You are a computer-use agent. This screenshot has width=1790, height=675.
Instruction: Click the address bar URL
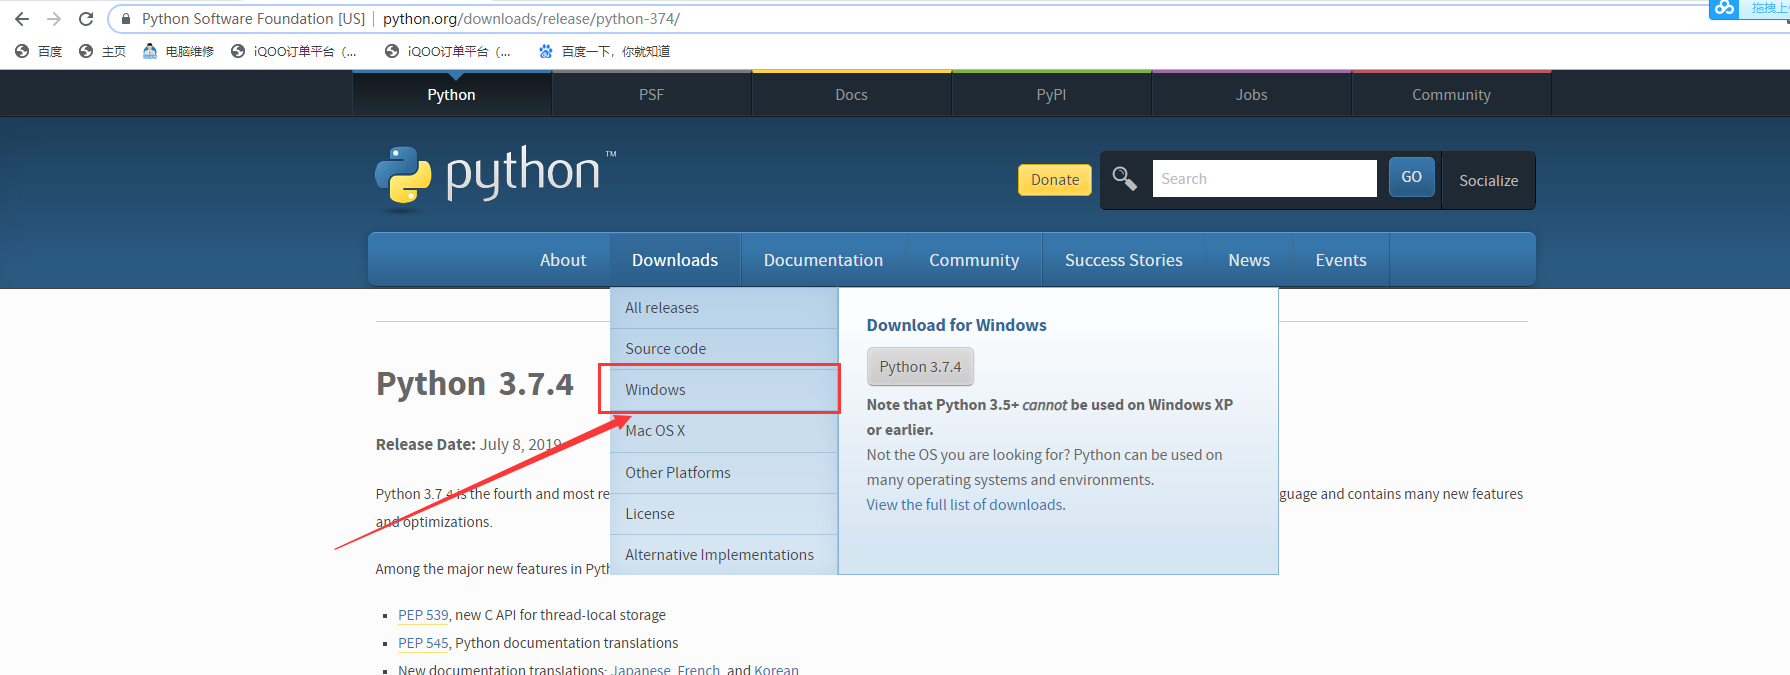[531, 19]
